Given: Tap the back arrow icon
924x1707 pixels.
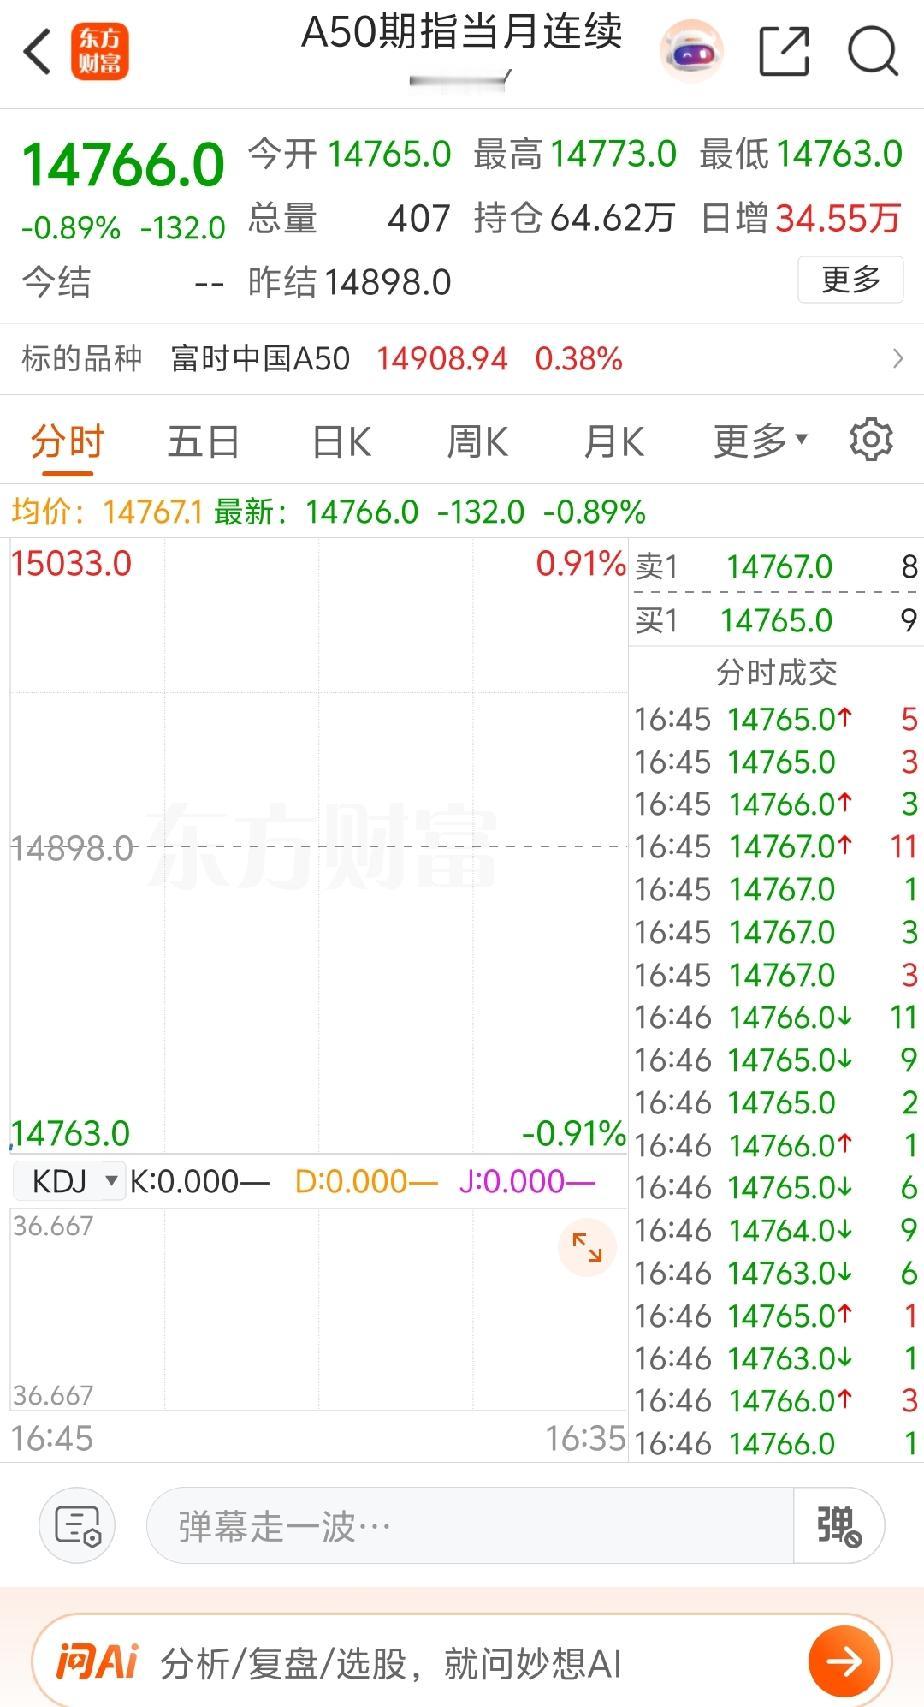Looking at the screenshot, I should point(38,52).
